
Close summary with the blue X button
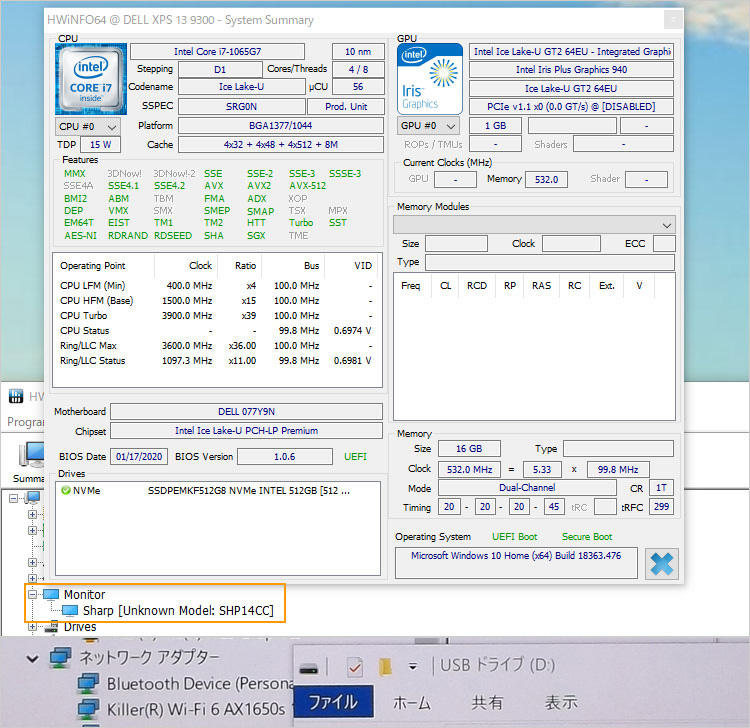tap(662, 564)
